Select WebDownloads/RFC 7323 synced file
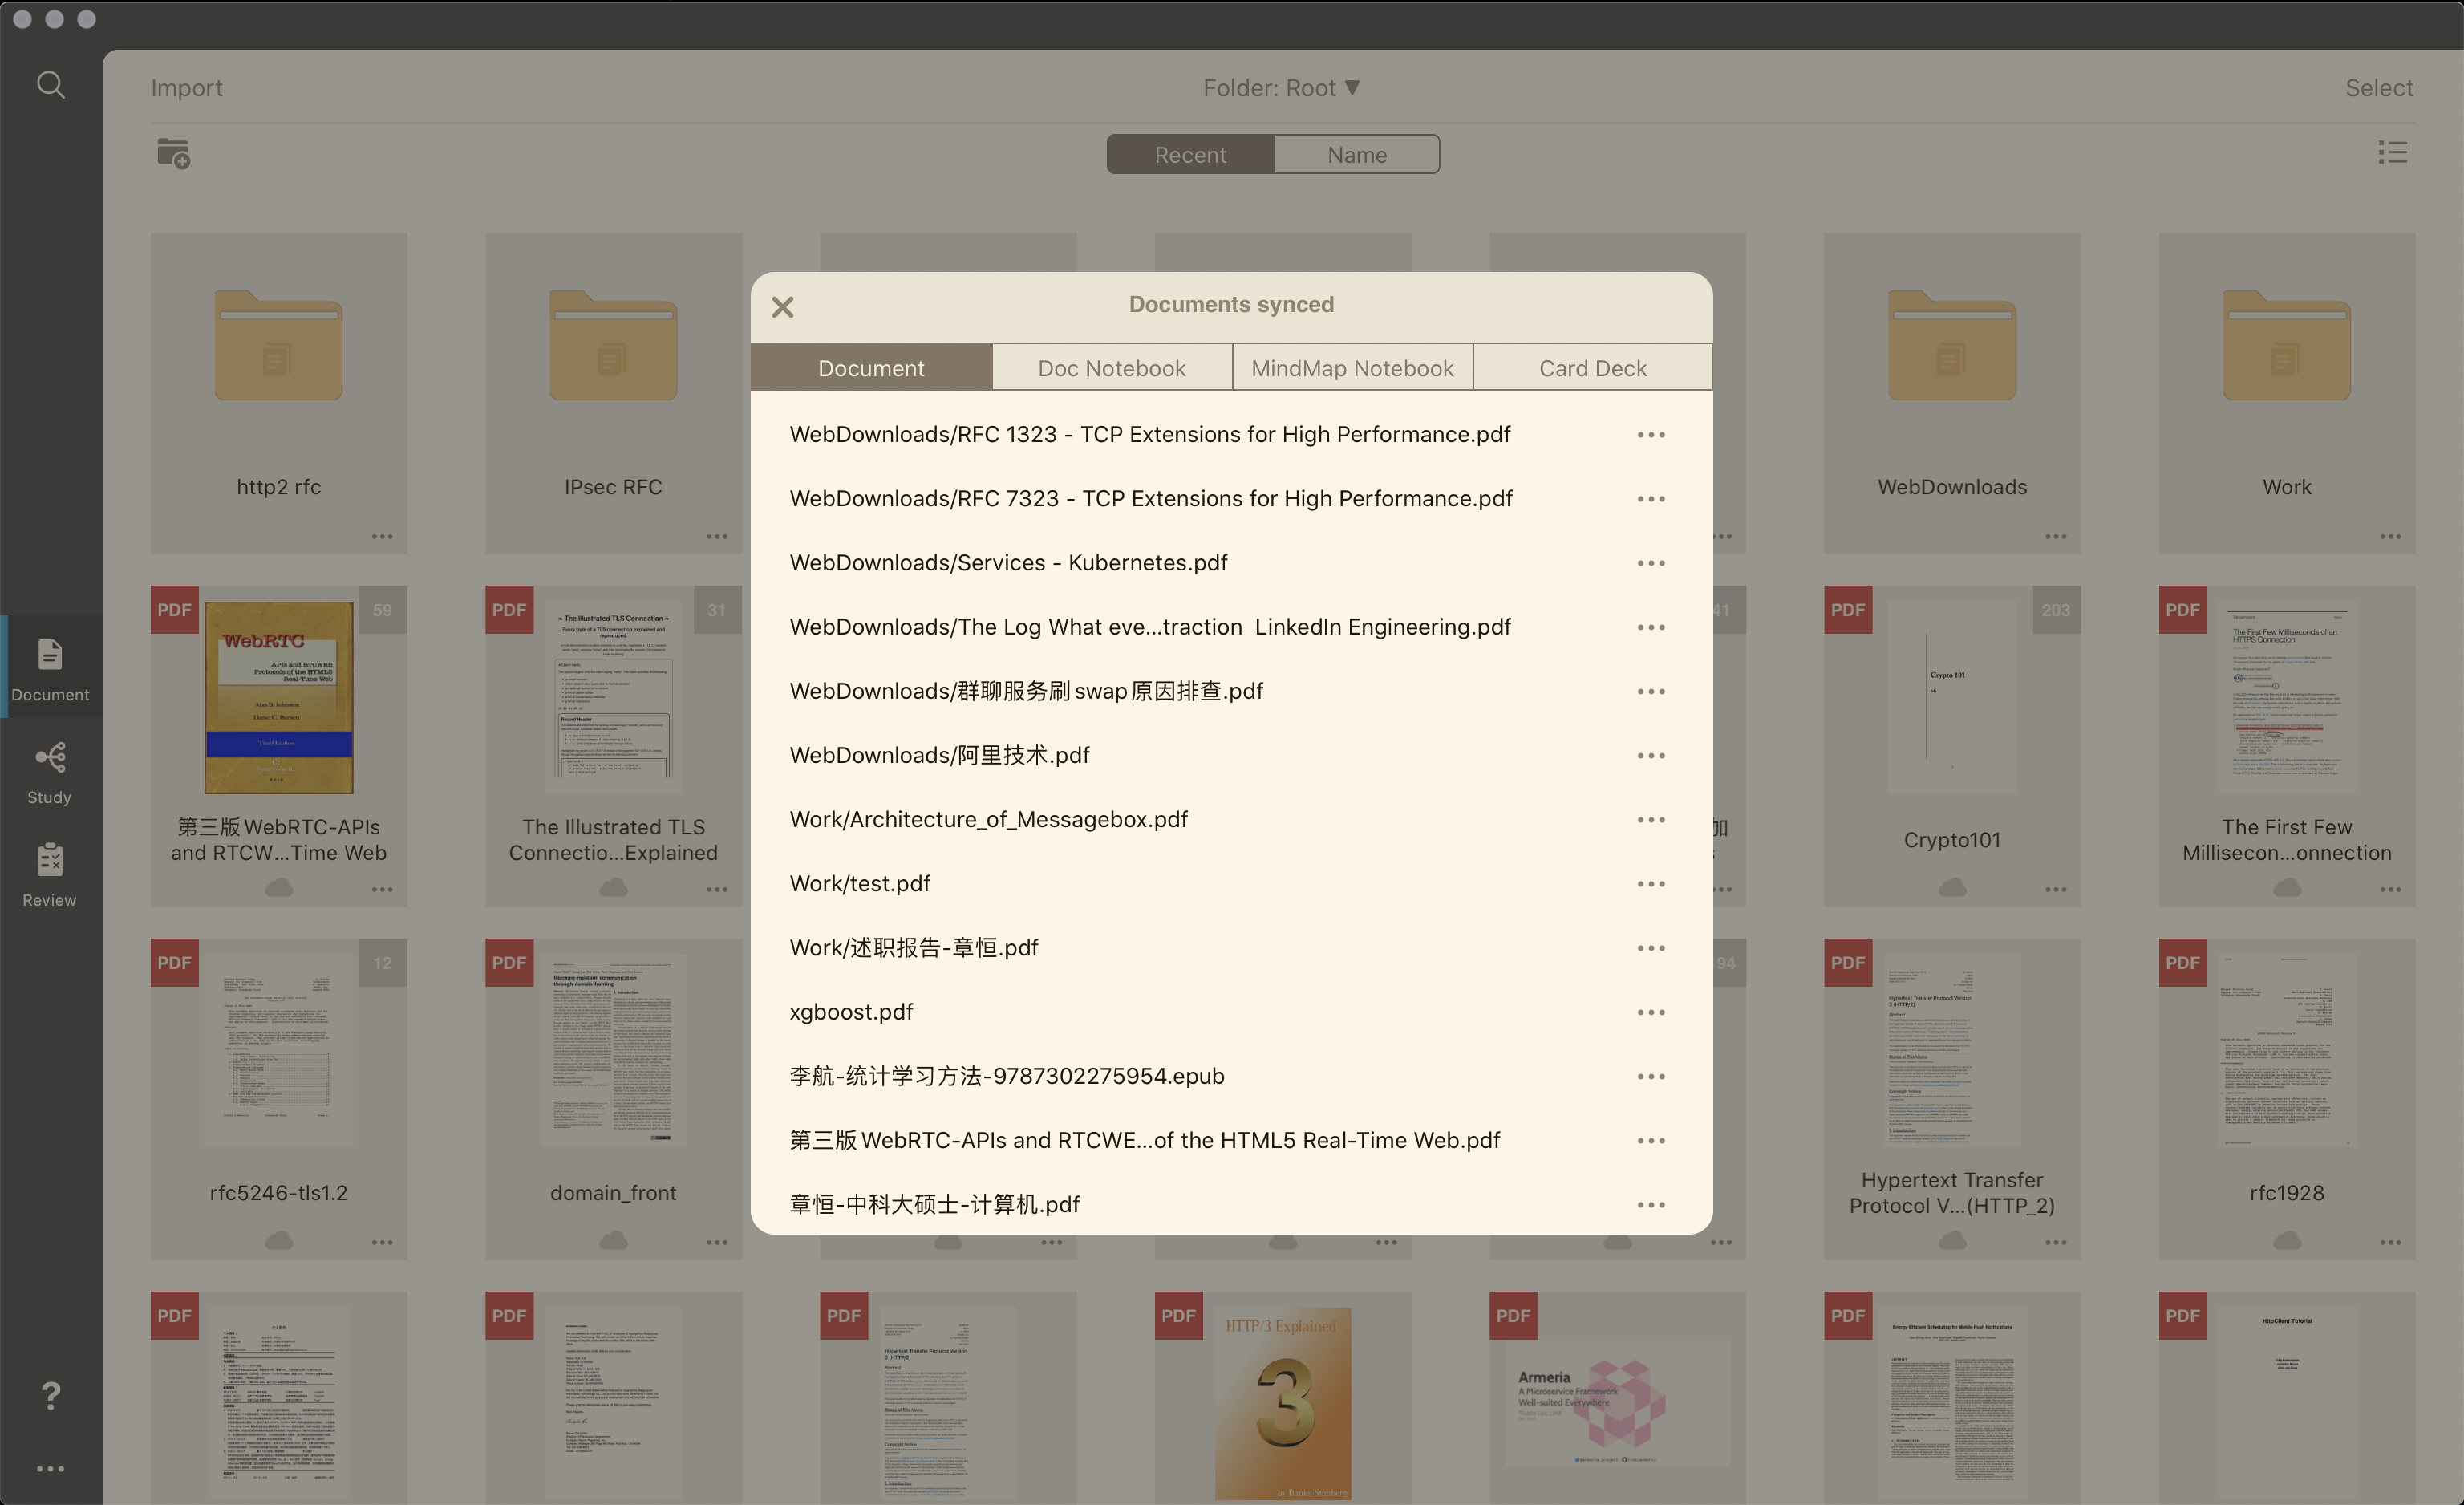Screen dimensions: 2464x1505 (x=1151, y=499)
